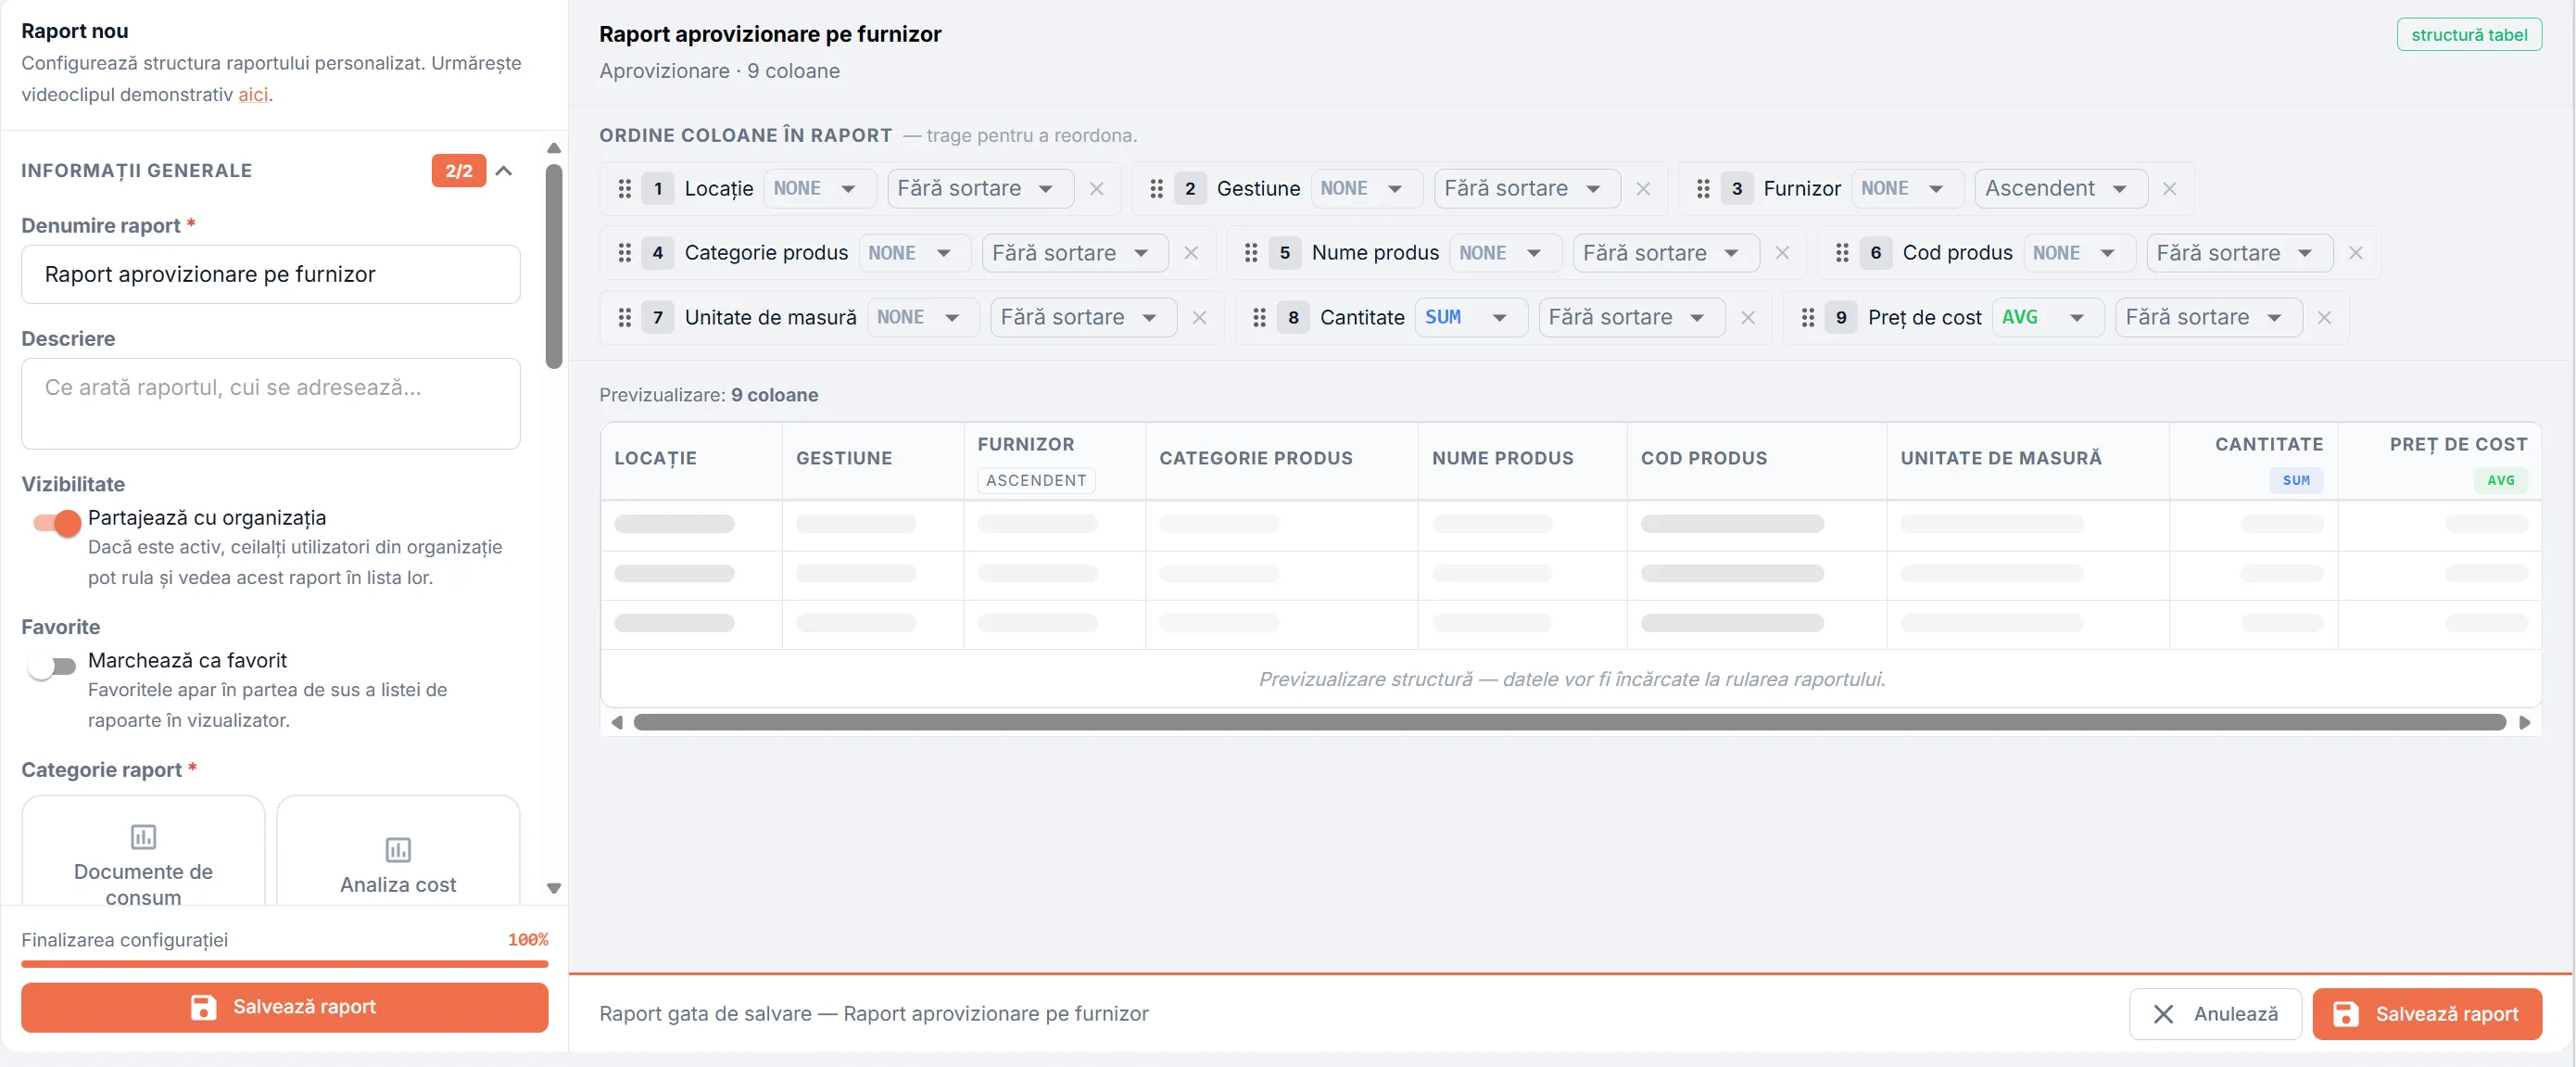2576x1067 pixels.
Task: Open the Locație Fără sortare dropdown
Action: [x=980, y=188]
